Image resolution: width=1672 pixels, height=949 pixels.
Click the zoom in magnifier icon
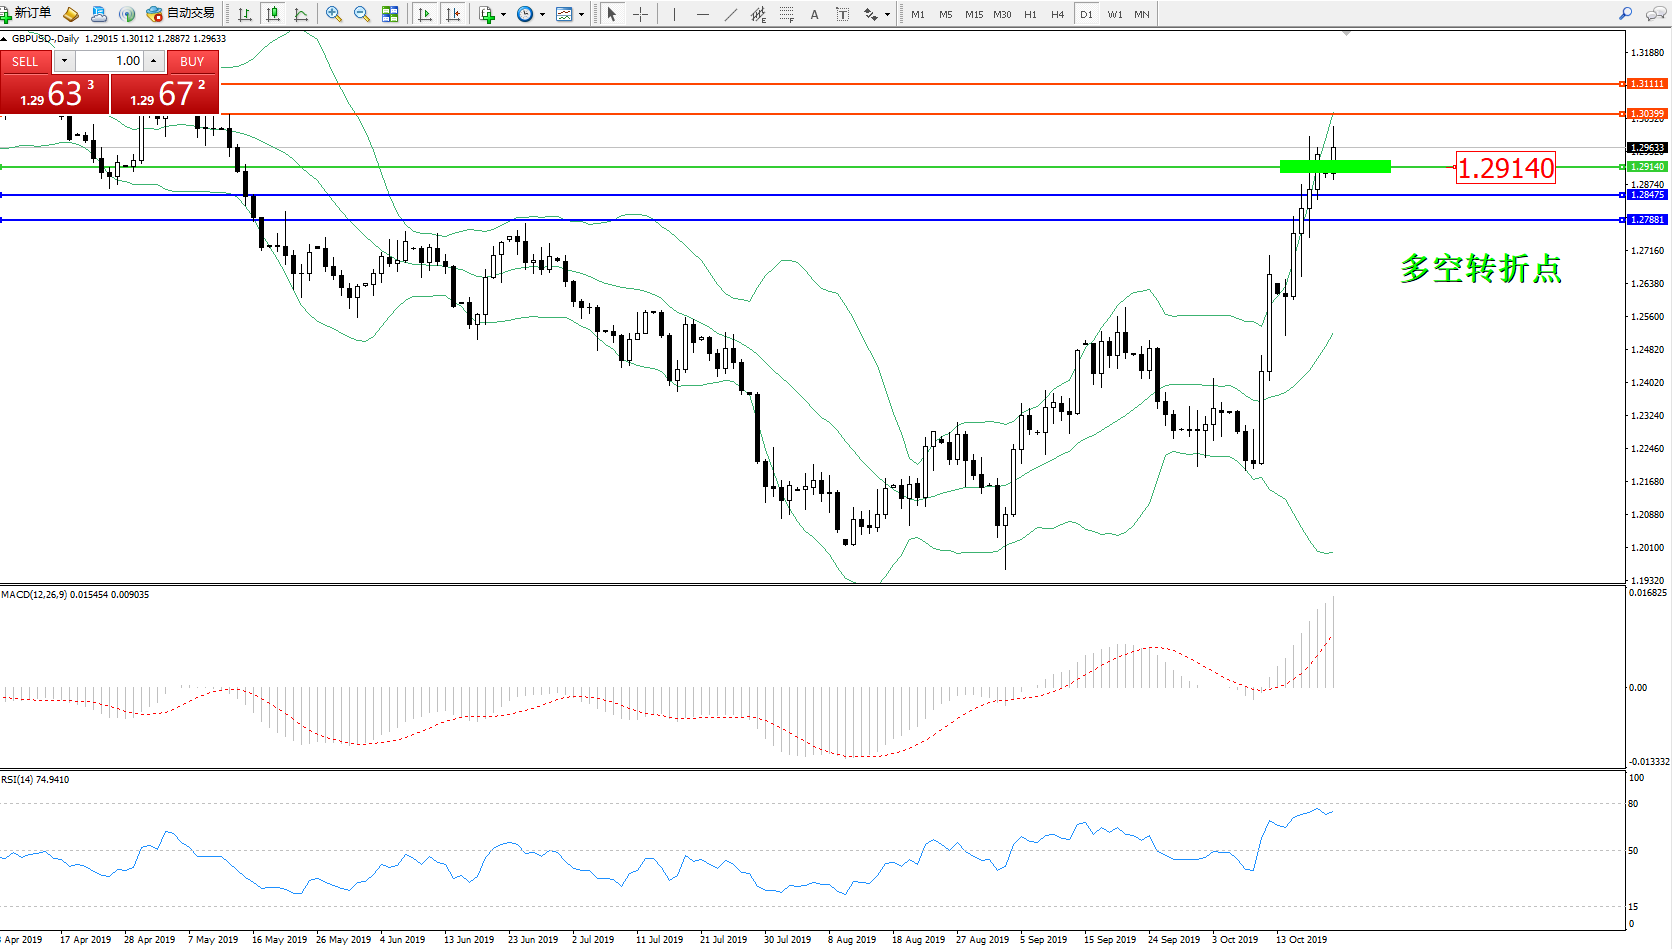point(334,14)
